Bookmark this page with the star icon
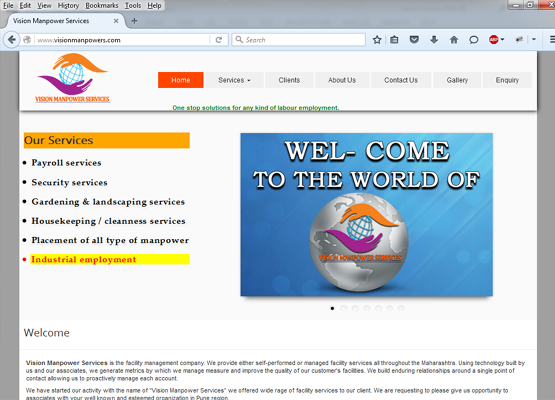555x400 pixels. point(377,40)
